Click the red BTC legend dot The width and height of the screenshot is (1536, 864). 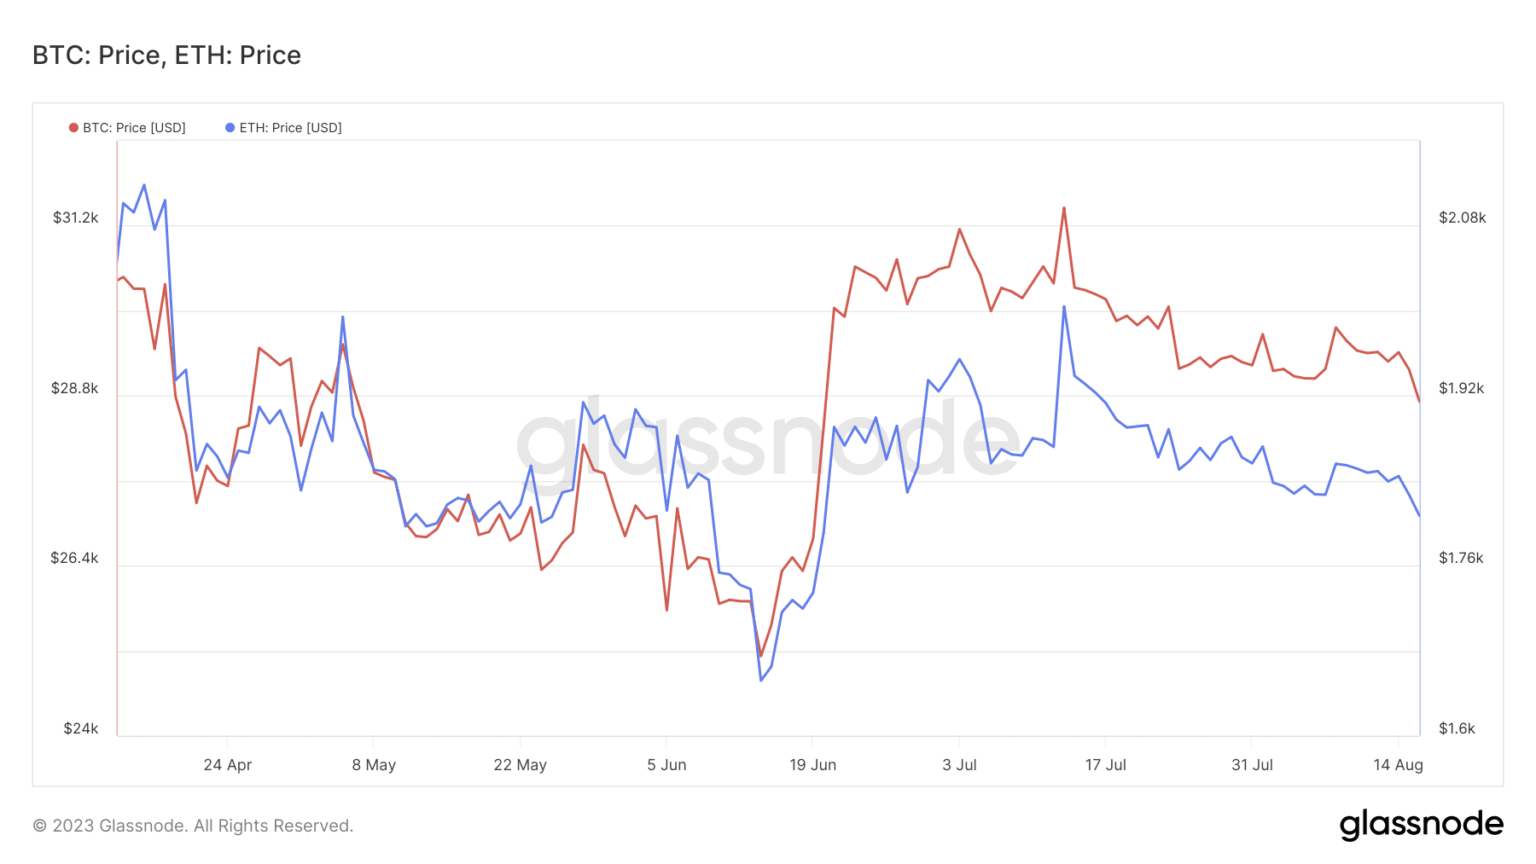coord(73,128)
